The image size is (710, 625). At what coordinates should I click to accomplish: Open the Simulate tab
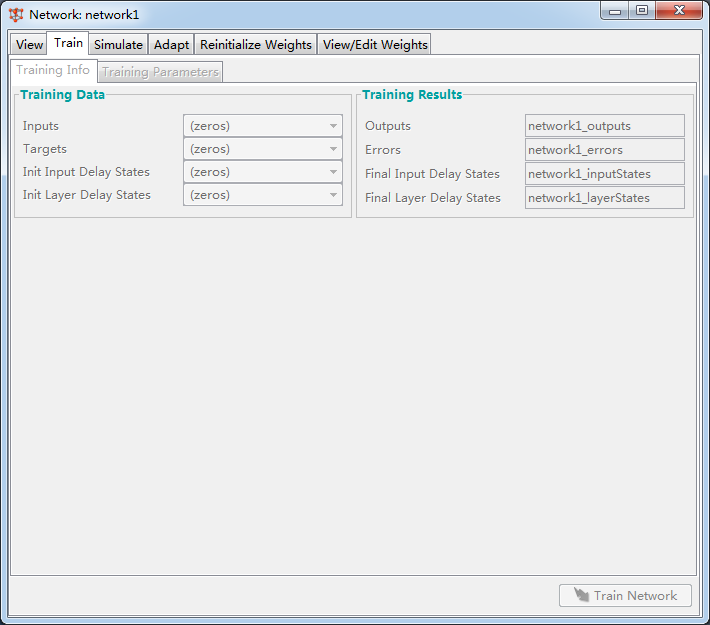tap(118, 44)
